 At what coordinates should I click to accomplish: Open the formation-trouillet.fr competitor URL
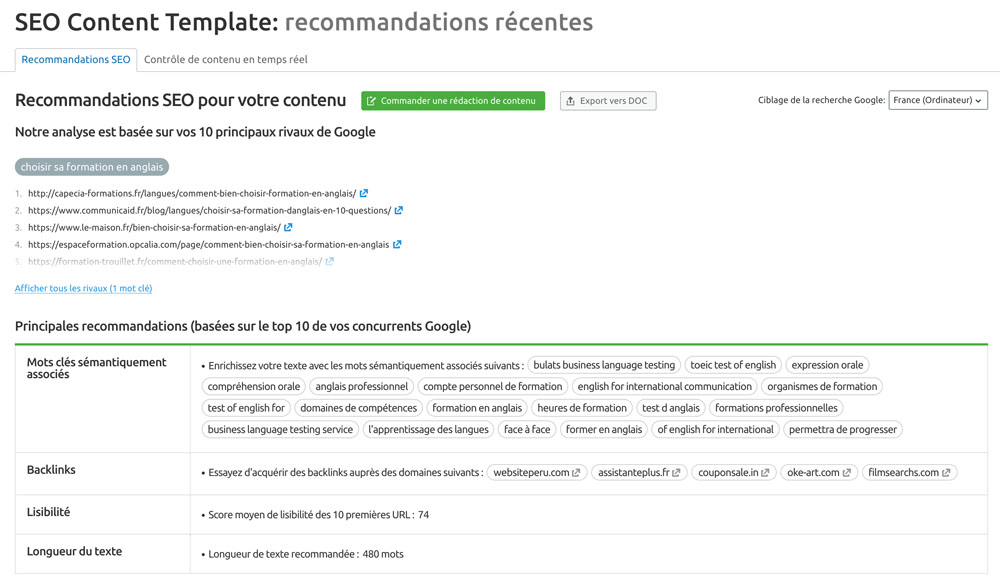pos(175,262)
